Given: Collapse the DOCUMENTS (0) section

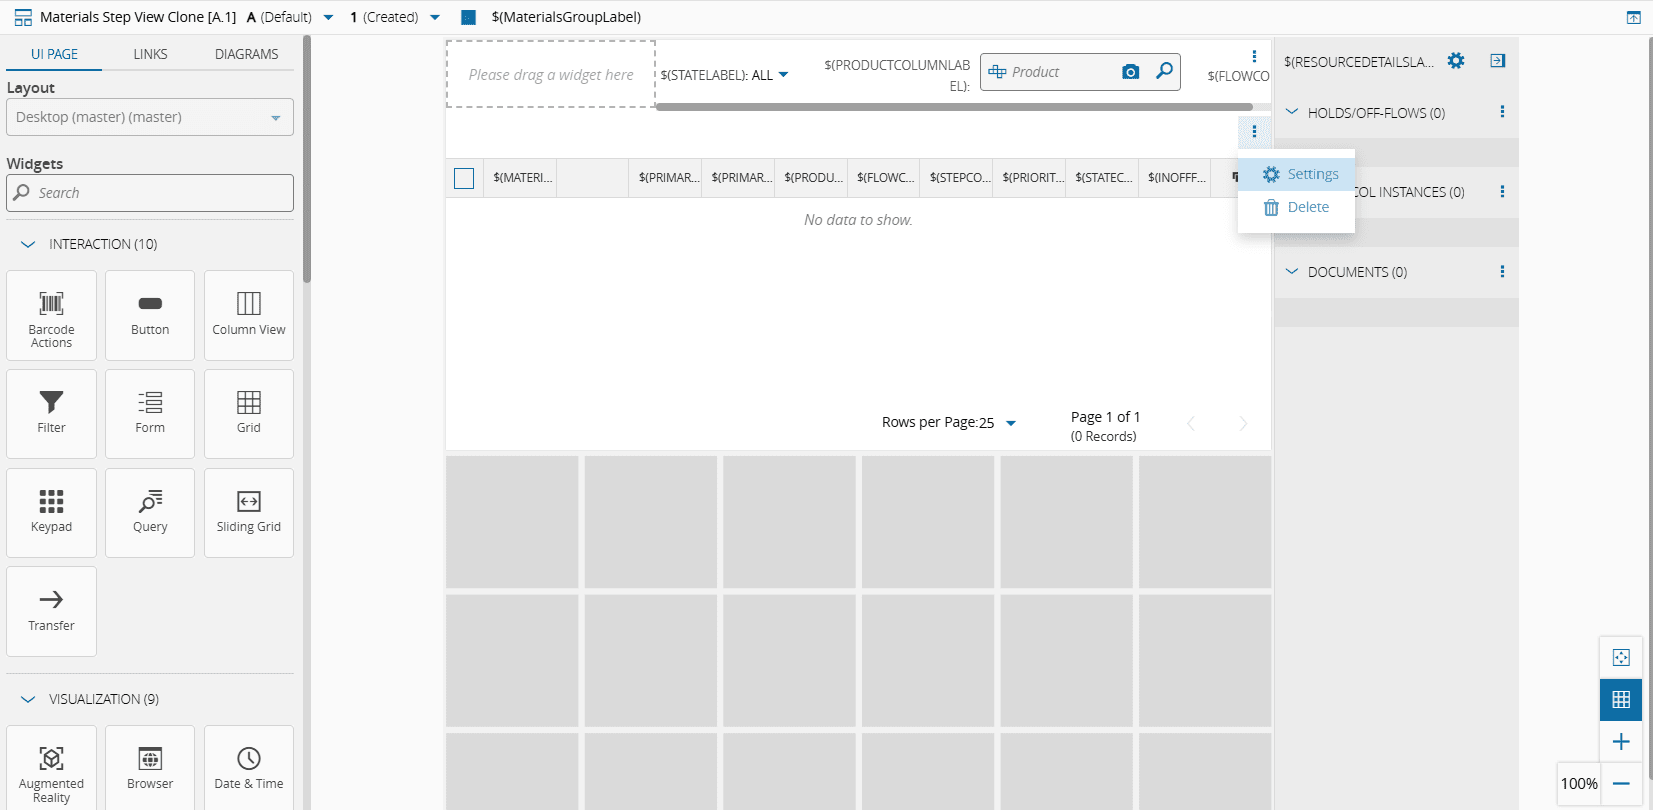Looking at the screenshot, I should [x=1291, y=271].
